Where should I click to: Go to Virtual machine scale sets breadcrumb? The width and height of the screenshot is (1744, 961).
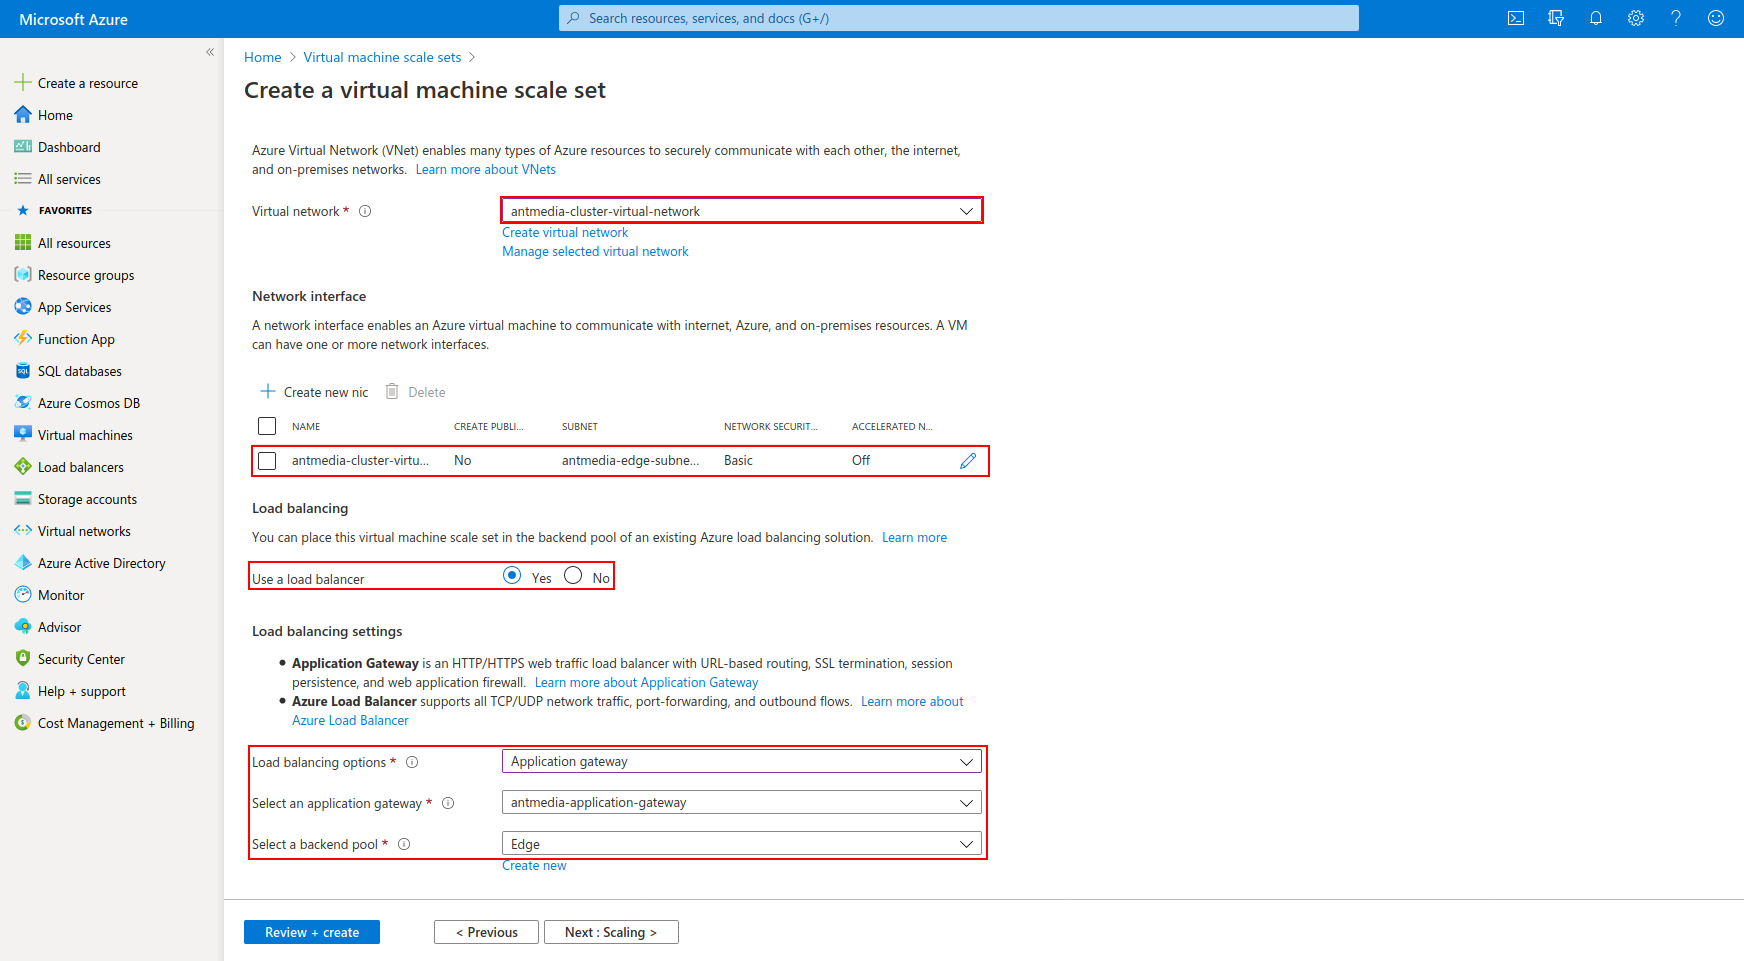(382, 57)
